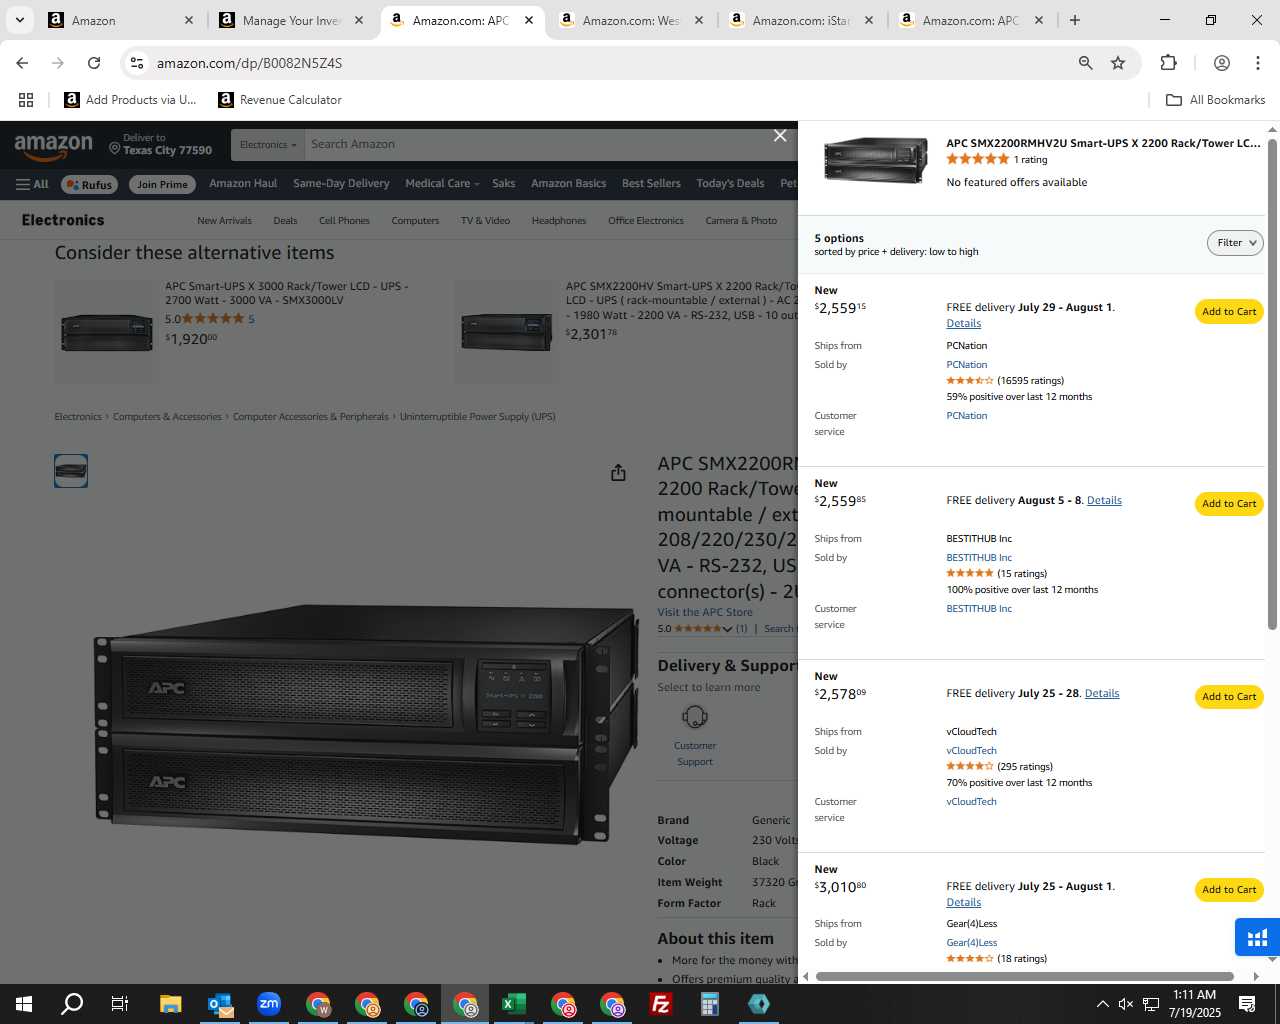Add BESTITHUB Inc offer to cart
1280x1024 pixels.
[1229, 504]
